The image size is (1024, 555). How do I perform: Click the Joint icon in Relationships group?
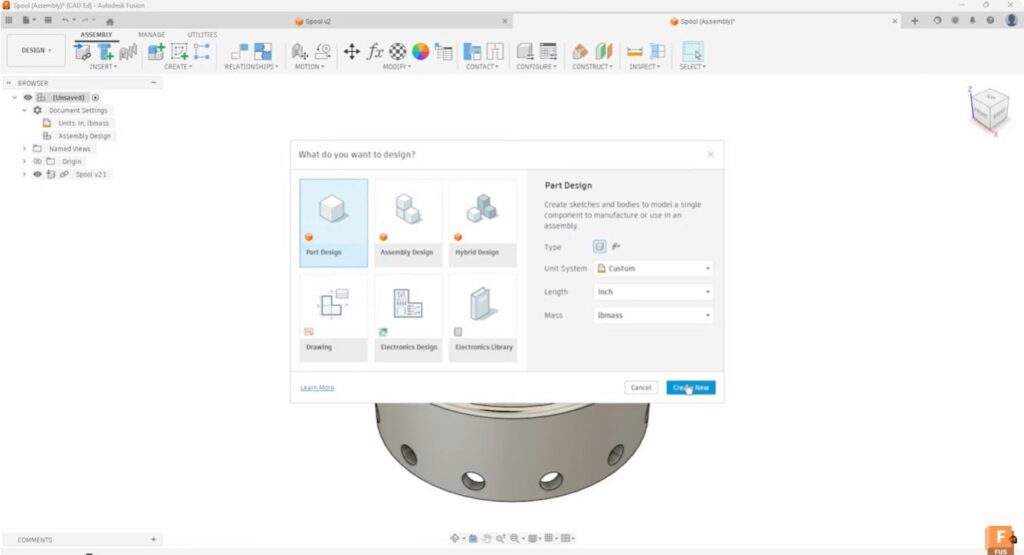(240, 52)
